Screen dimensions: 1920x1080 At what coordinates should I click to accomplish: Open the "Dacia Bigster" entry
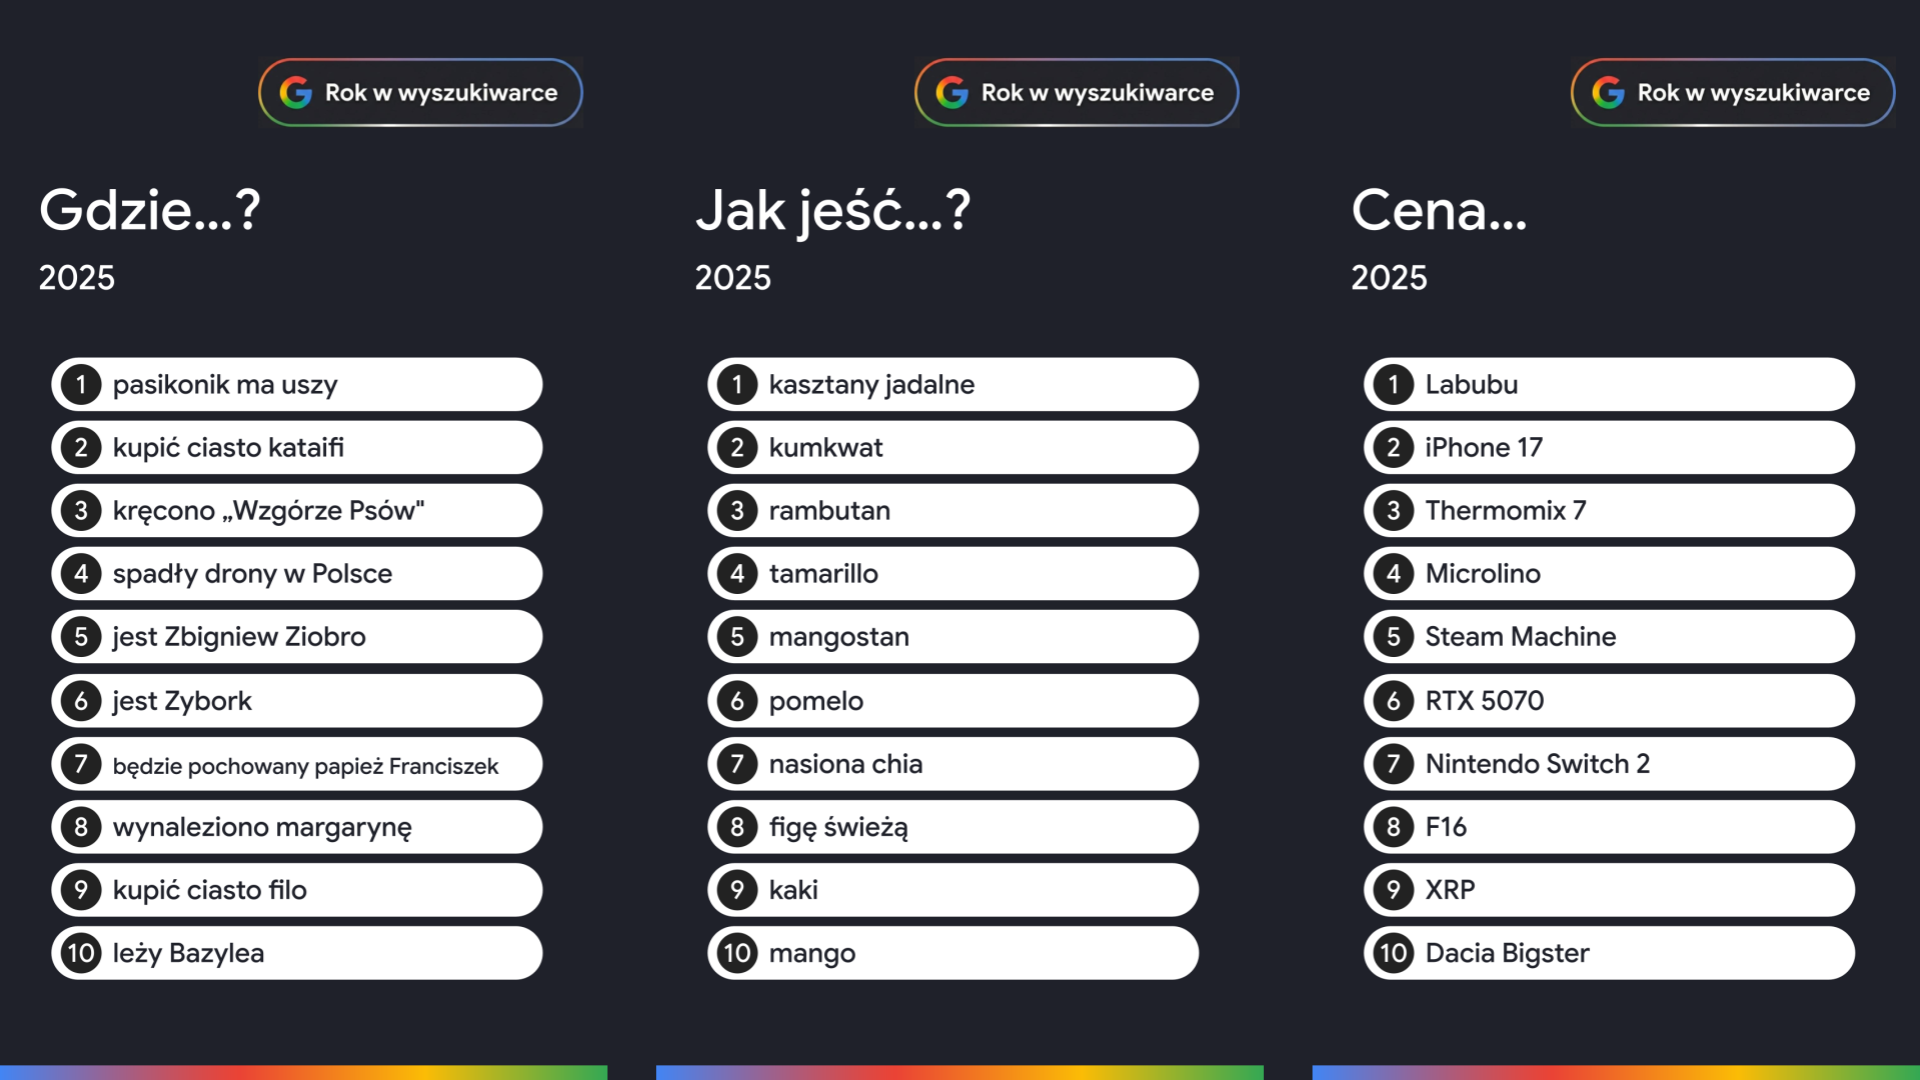(x=1609, y=953)
